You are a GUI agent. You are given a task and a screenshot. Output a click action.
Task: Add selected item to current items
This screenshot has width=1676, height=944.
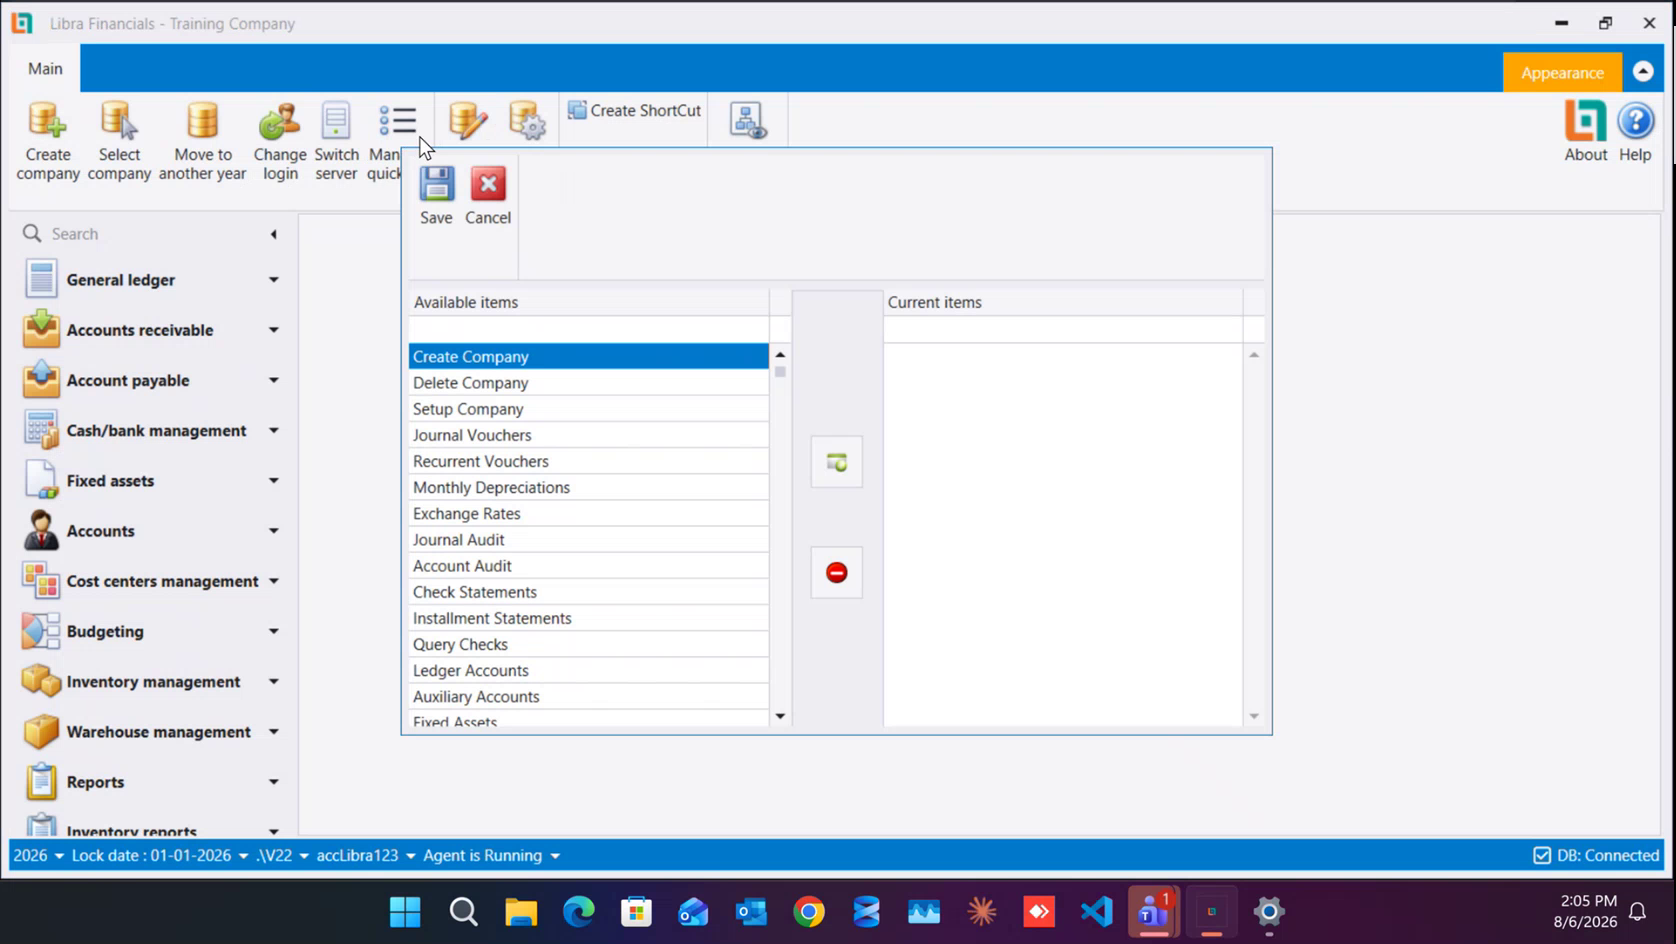[x=837, y=462]
